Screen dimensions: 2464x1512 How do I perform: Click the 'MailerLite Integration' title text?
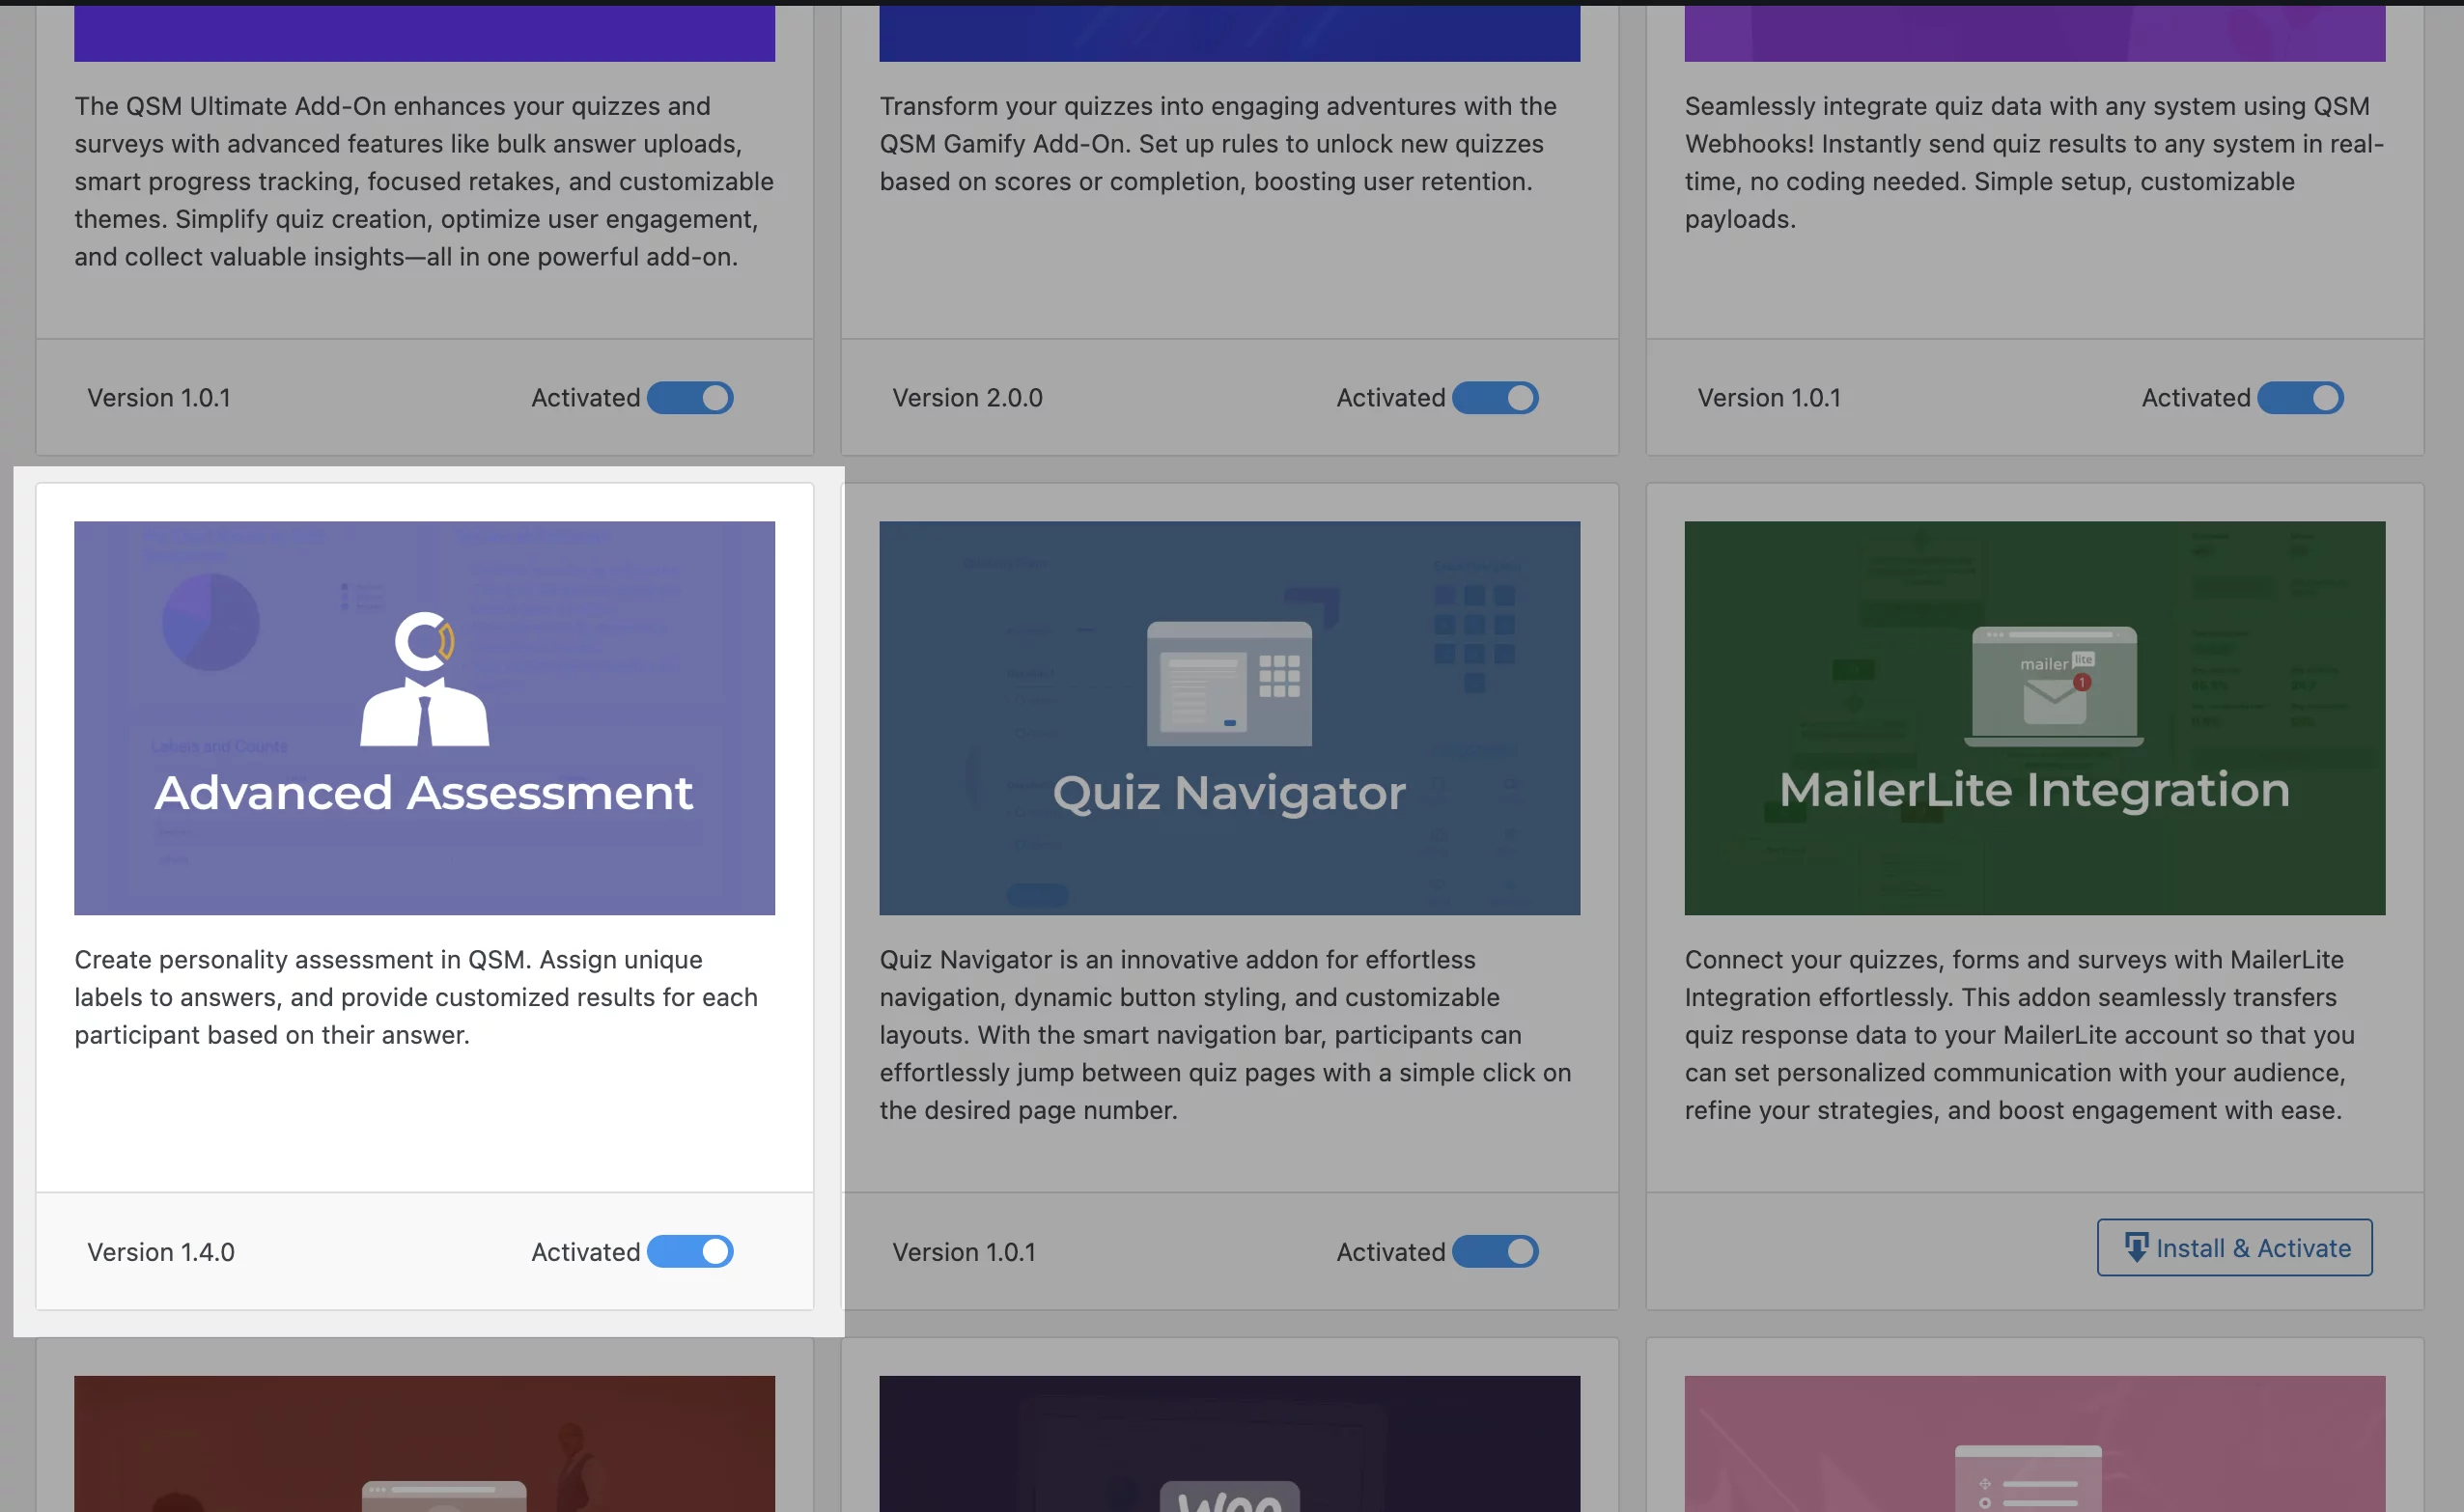click(2034, 790)
